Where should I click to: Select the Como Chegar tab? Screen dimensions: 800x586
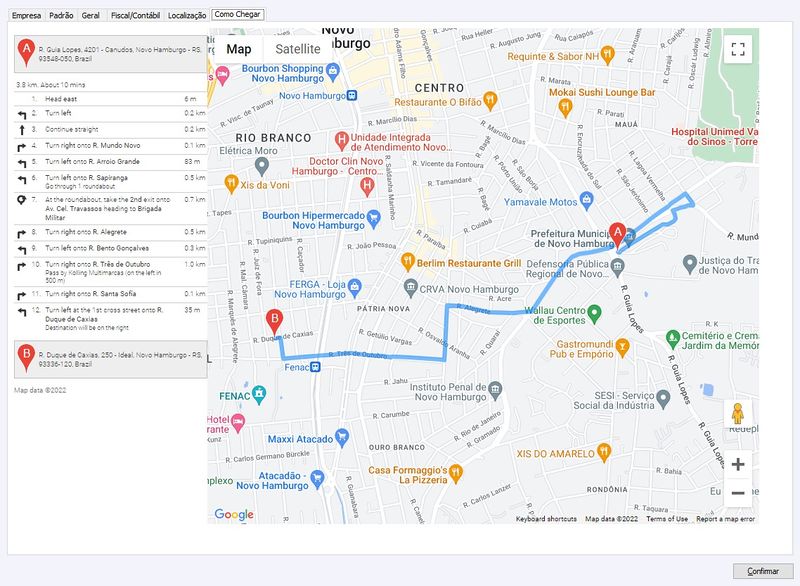point(237,14)
